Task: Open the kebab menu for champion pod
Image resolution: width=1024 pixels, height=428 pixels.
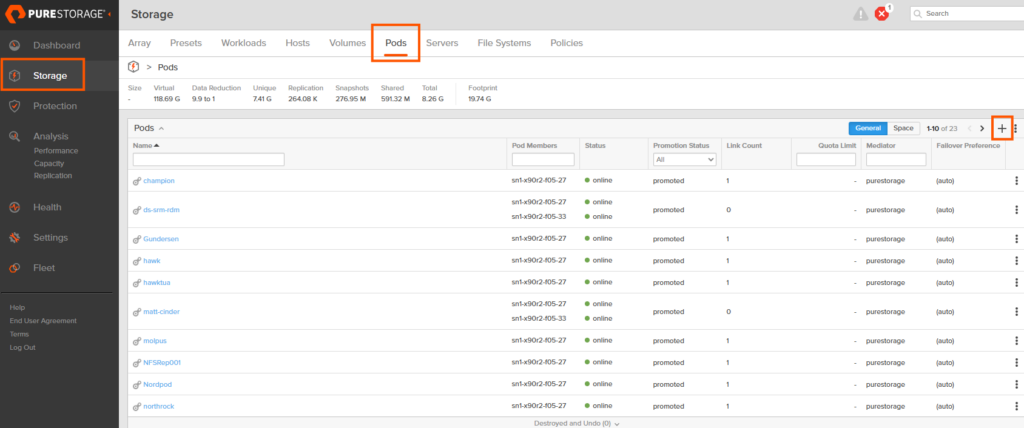Action: [x=1017, y=181]
